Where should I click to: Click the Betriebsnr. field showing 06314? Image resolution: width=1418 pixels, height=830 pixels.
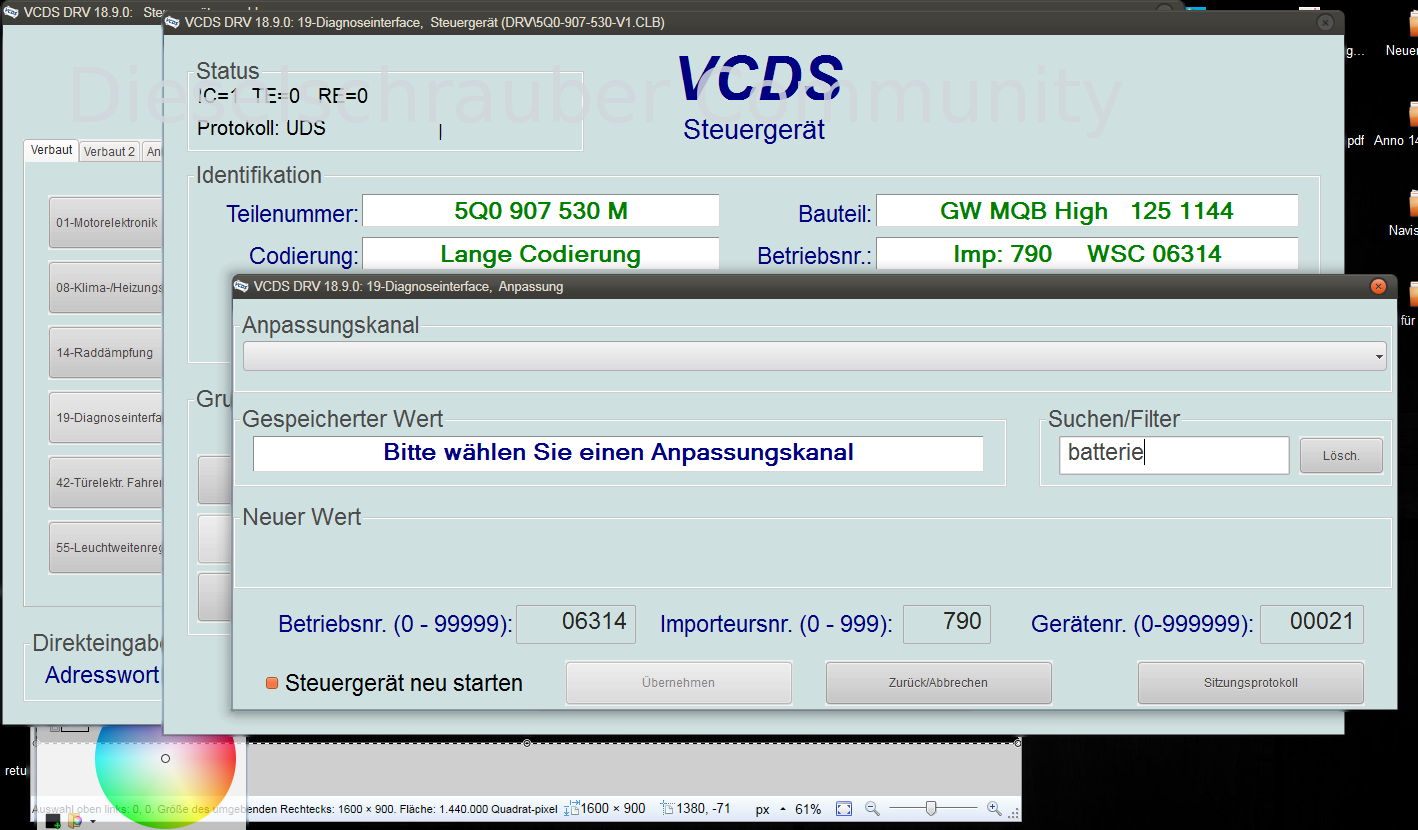click(x=576, y=624)
